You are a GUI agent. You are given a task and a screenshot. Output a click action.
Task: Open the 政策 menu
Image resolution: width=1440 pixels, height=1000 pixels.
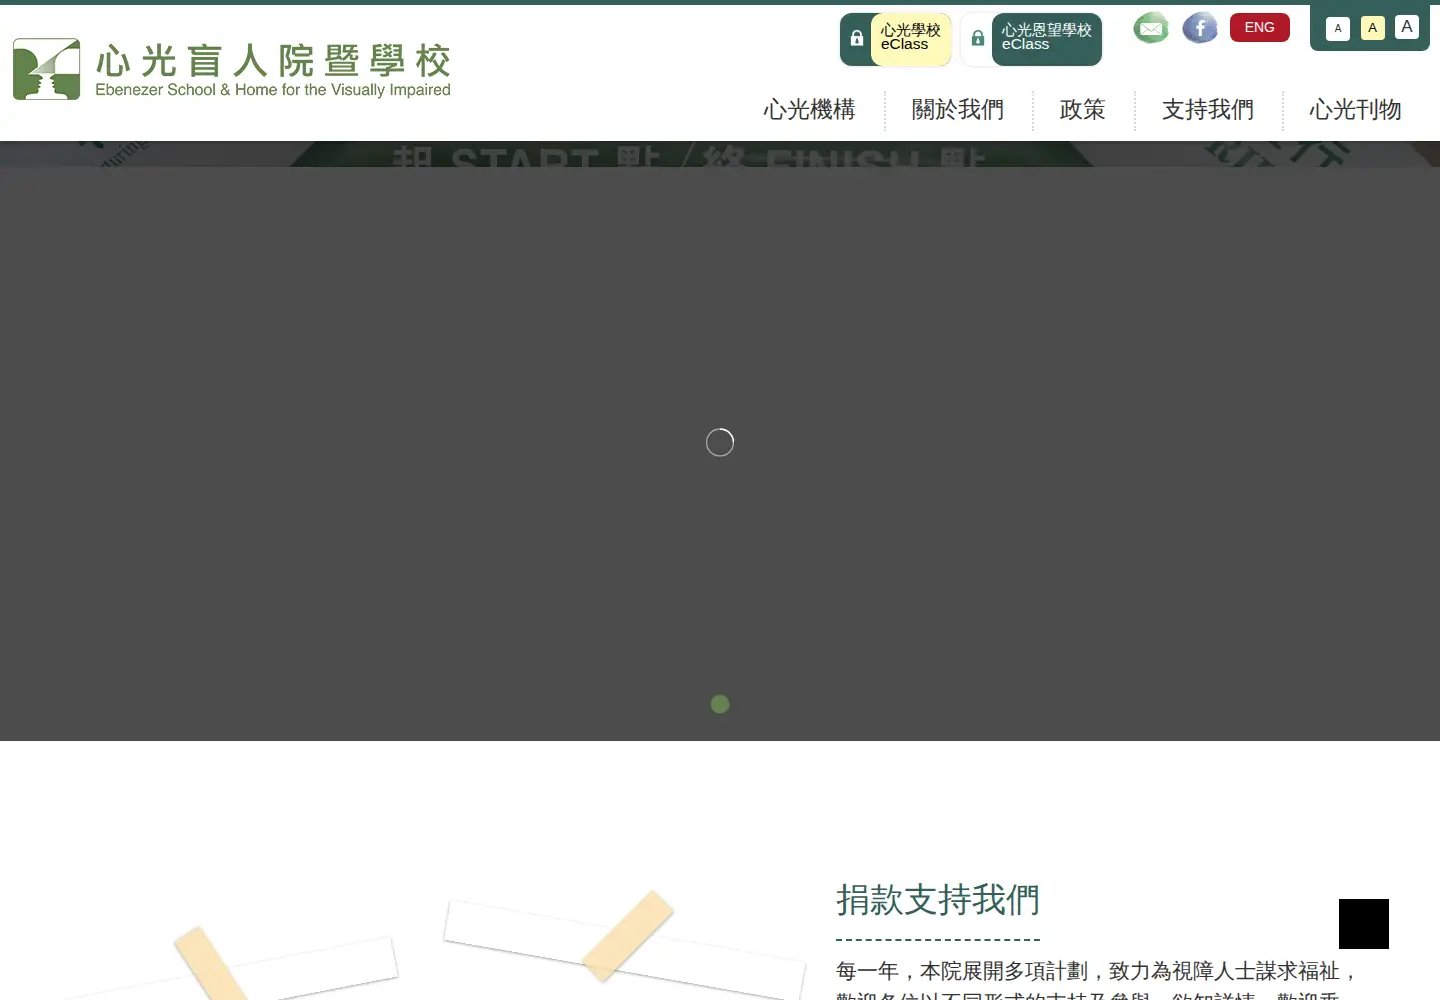pos(1083,110)
